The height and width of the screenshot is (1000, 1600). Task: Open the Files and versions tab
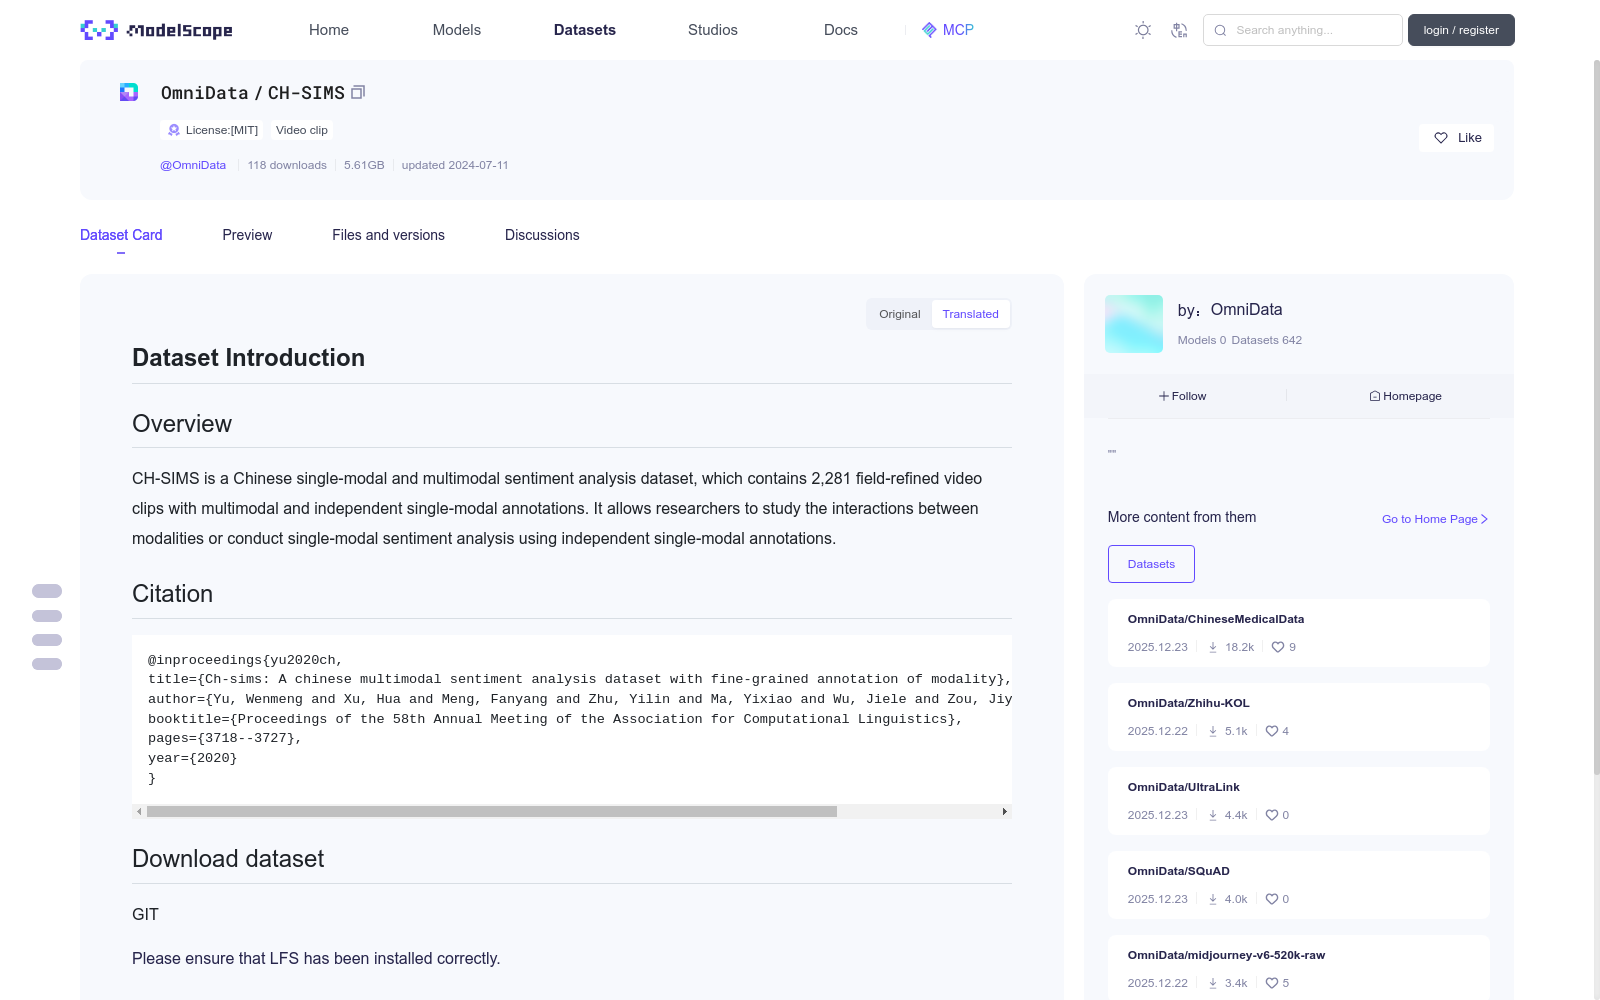point(388,235)
